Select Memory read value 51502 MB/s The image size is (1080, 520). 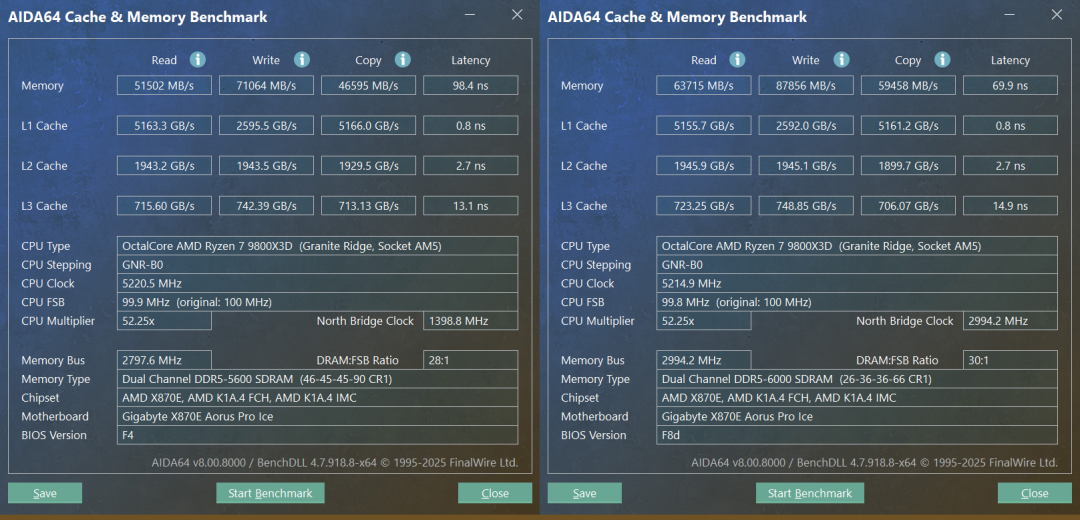pos(164,85)
